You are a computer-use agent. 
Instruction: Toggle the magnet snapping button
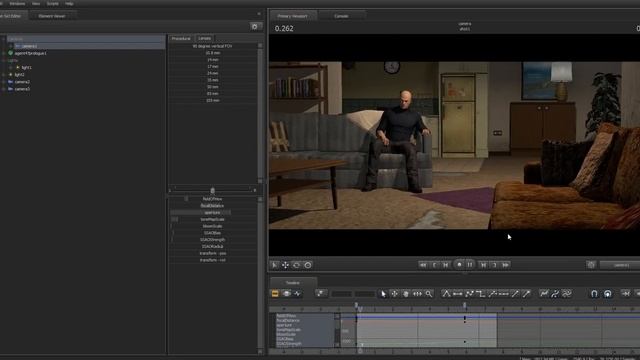(594, 293)
